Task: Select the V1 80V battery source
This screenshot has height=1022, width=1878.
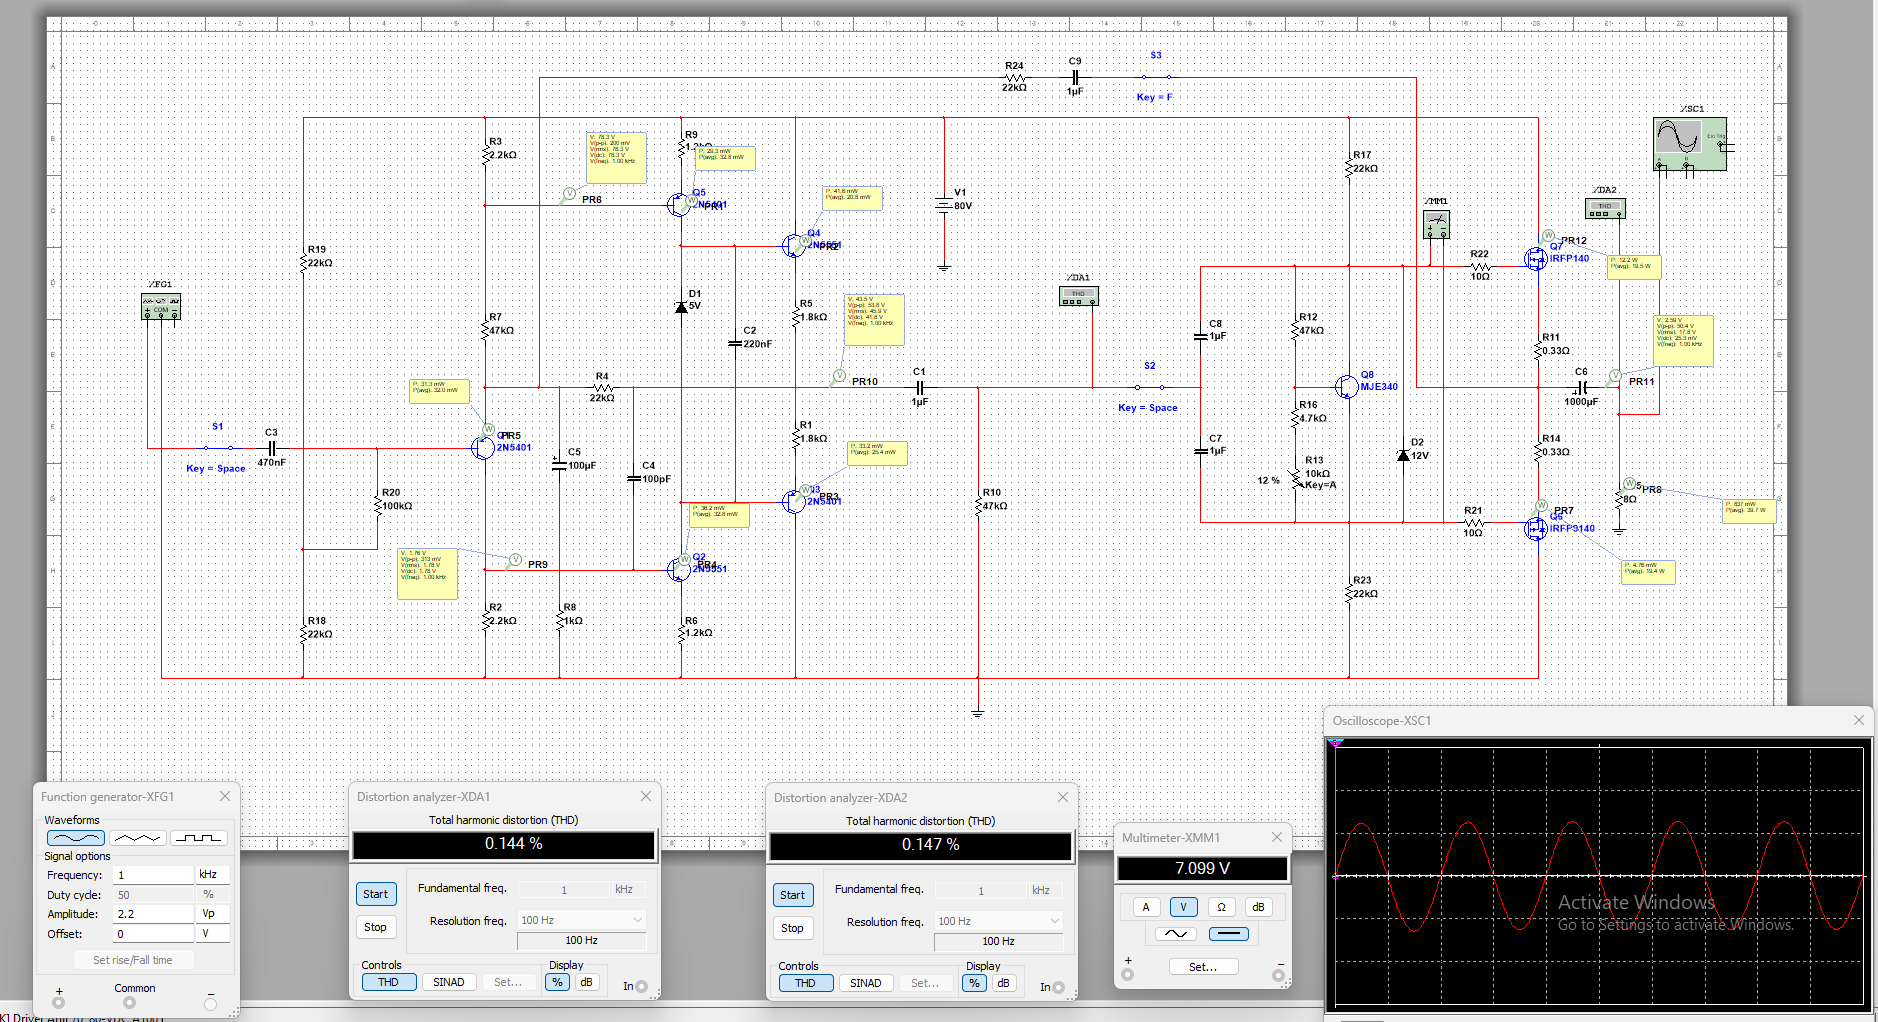Action: [x=943, y=204]
